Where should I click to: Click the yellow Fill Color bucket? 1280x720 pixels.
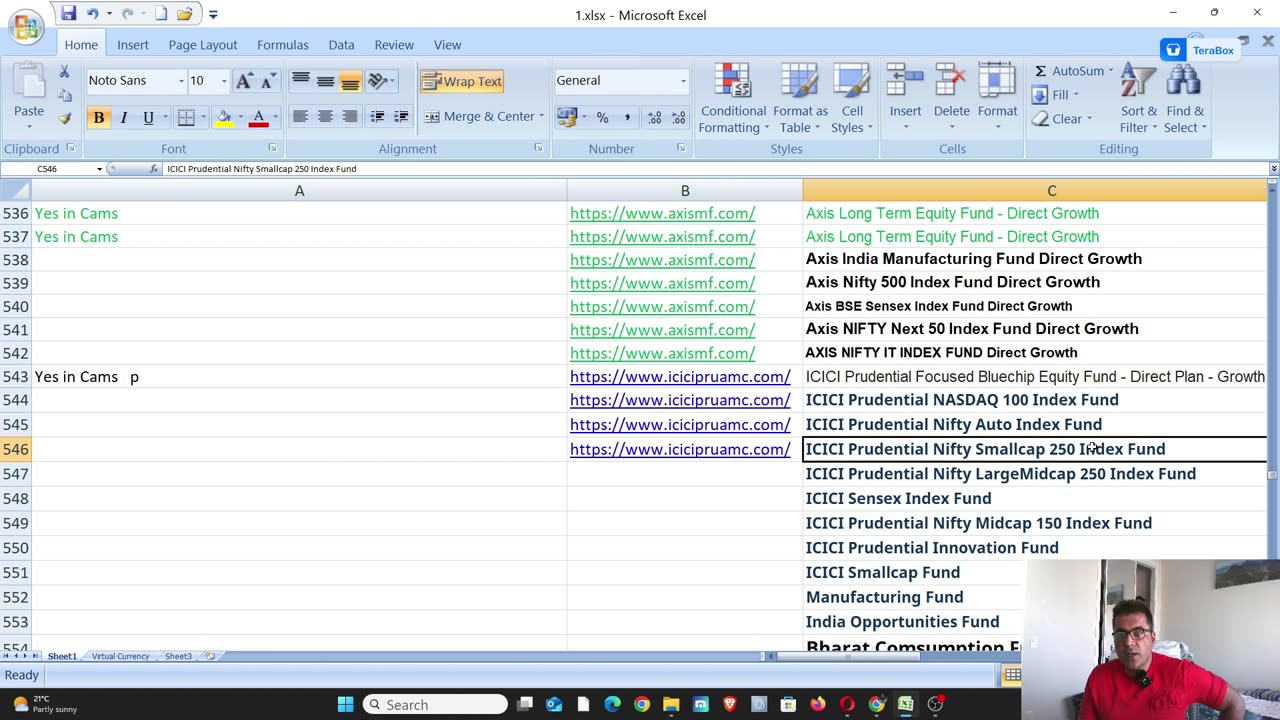pyautogui.click(x=224, y=118)
